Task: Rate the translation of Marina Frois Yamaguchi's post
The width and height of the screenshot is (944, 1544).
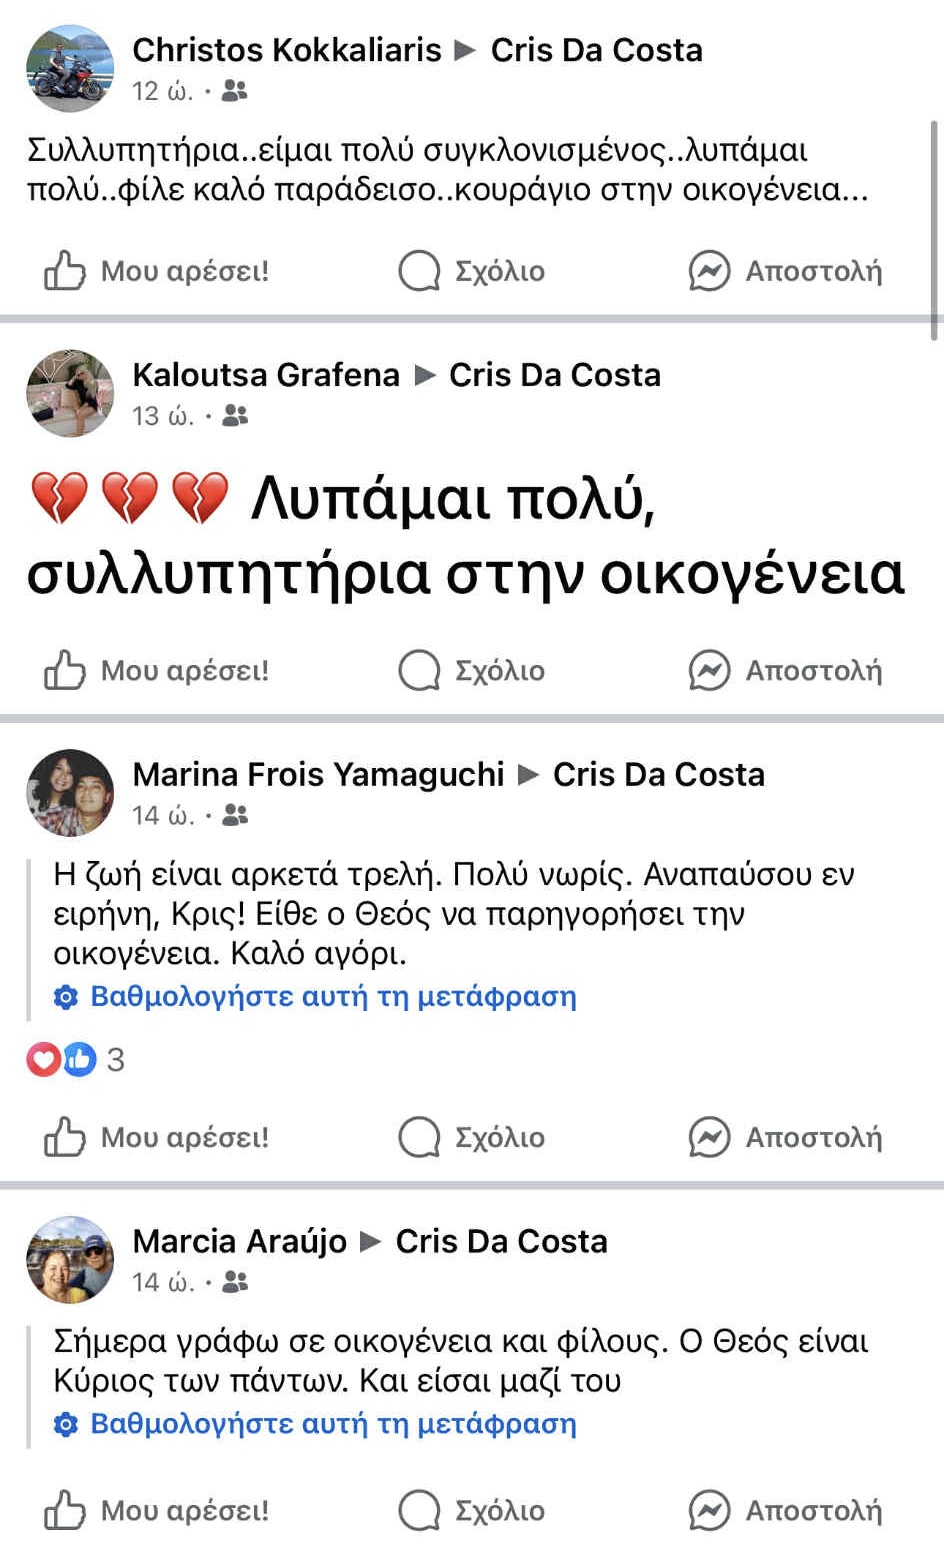Action: [x=333, y=997]
